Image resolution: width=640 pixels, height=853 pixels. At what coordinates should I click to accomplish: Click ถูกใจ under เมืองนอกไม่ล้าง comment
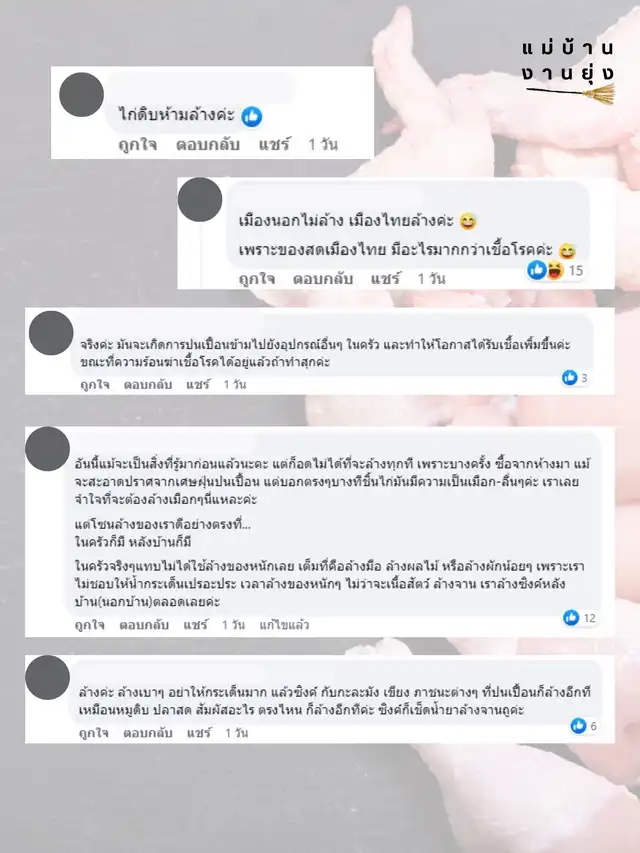(x=257, y=279)
